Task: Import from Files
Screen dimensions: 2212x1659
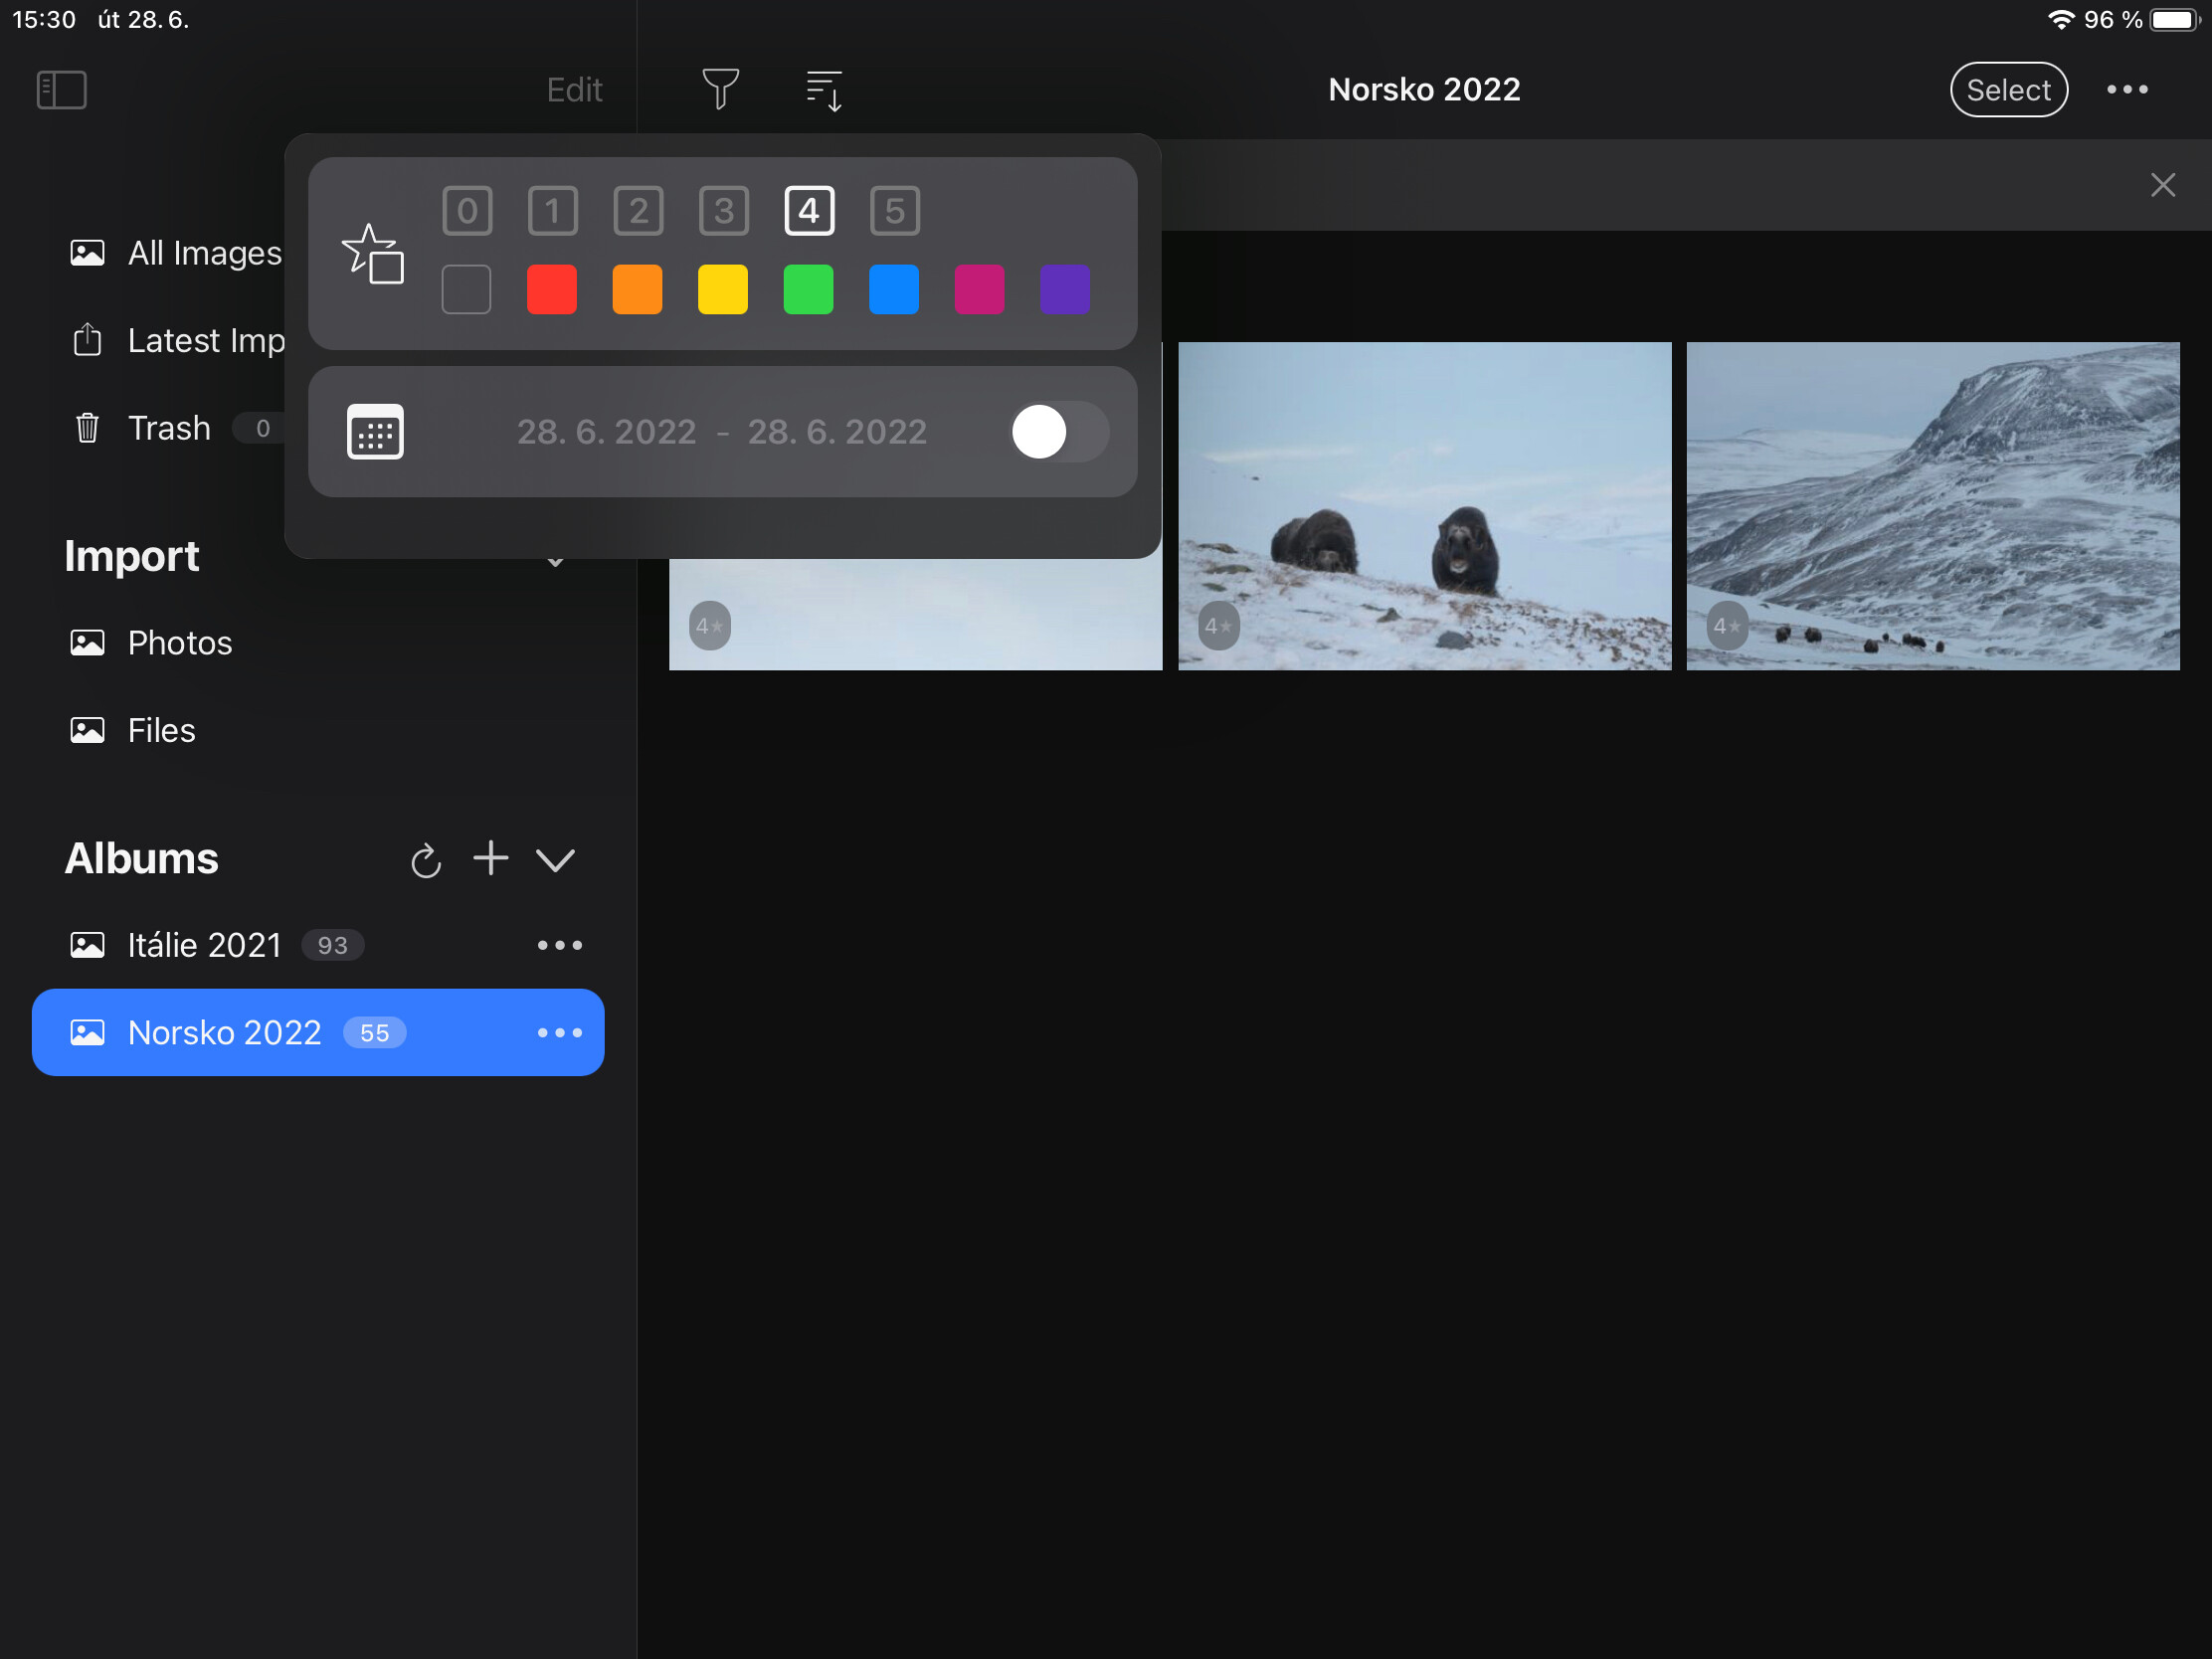Action: (318, 730)
